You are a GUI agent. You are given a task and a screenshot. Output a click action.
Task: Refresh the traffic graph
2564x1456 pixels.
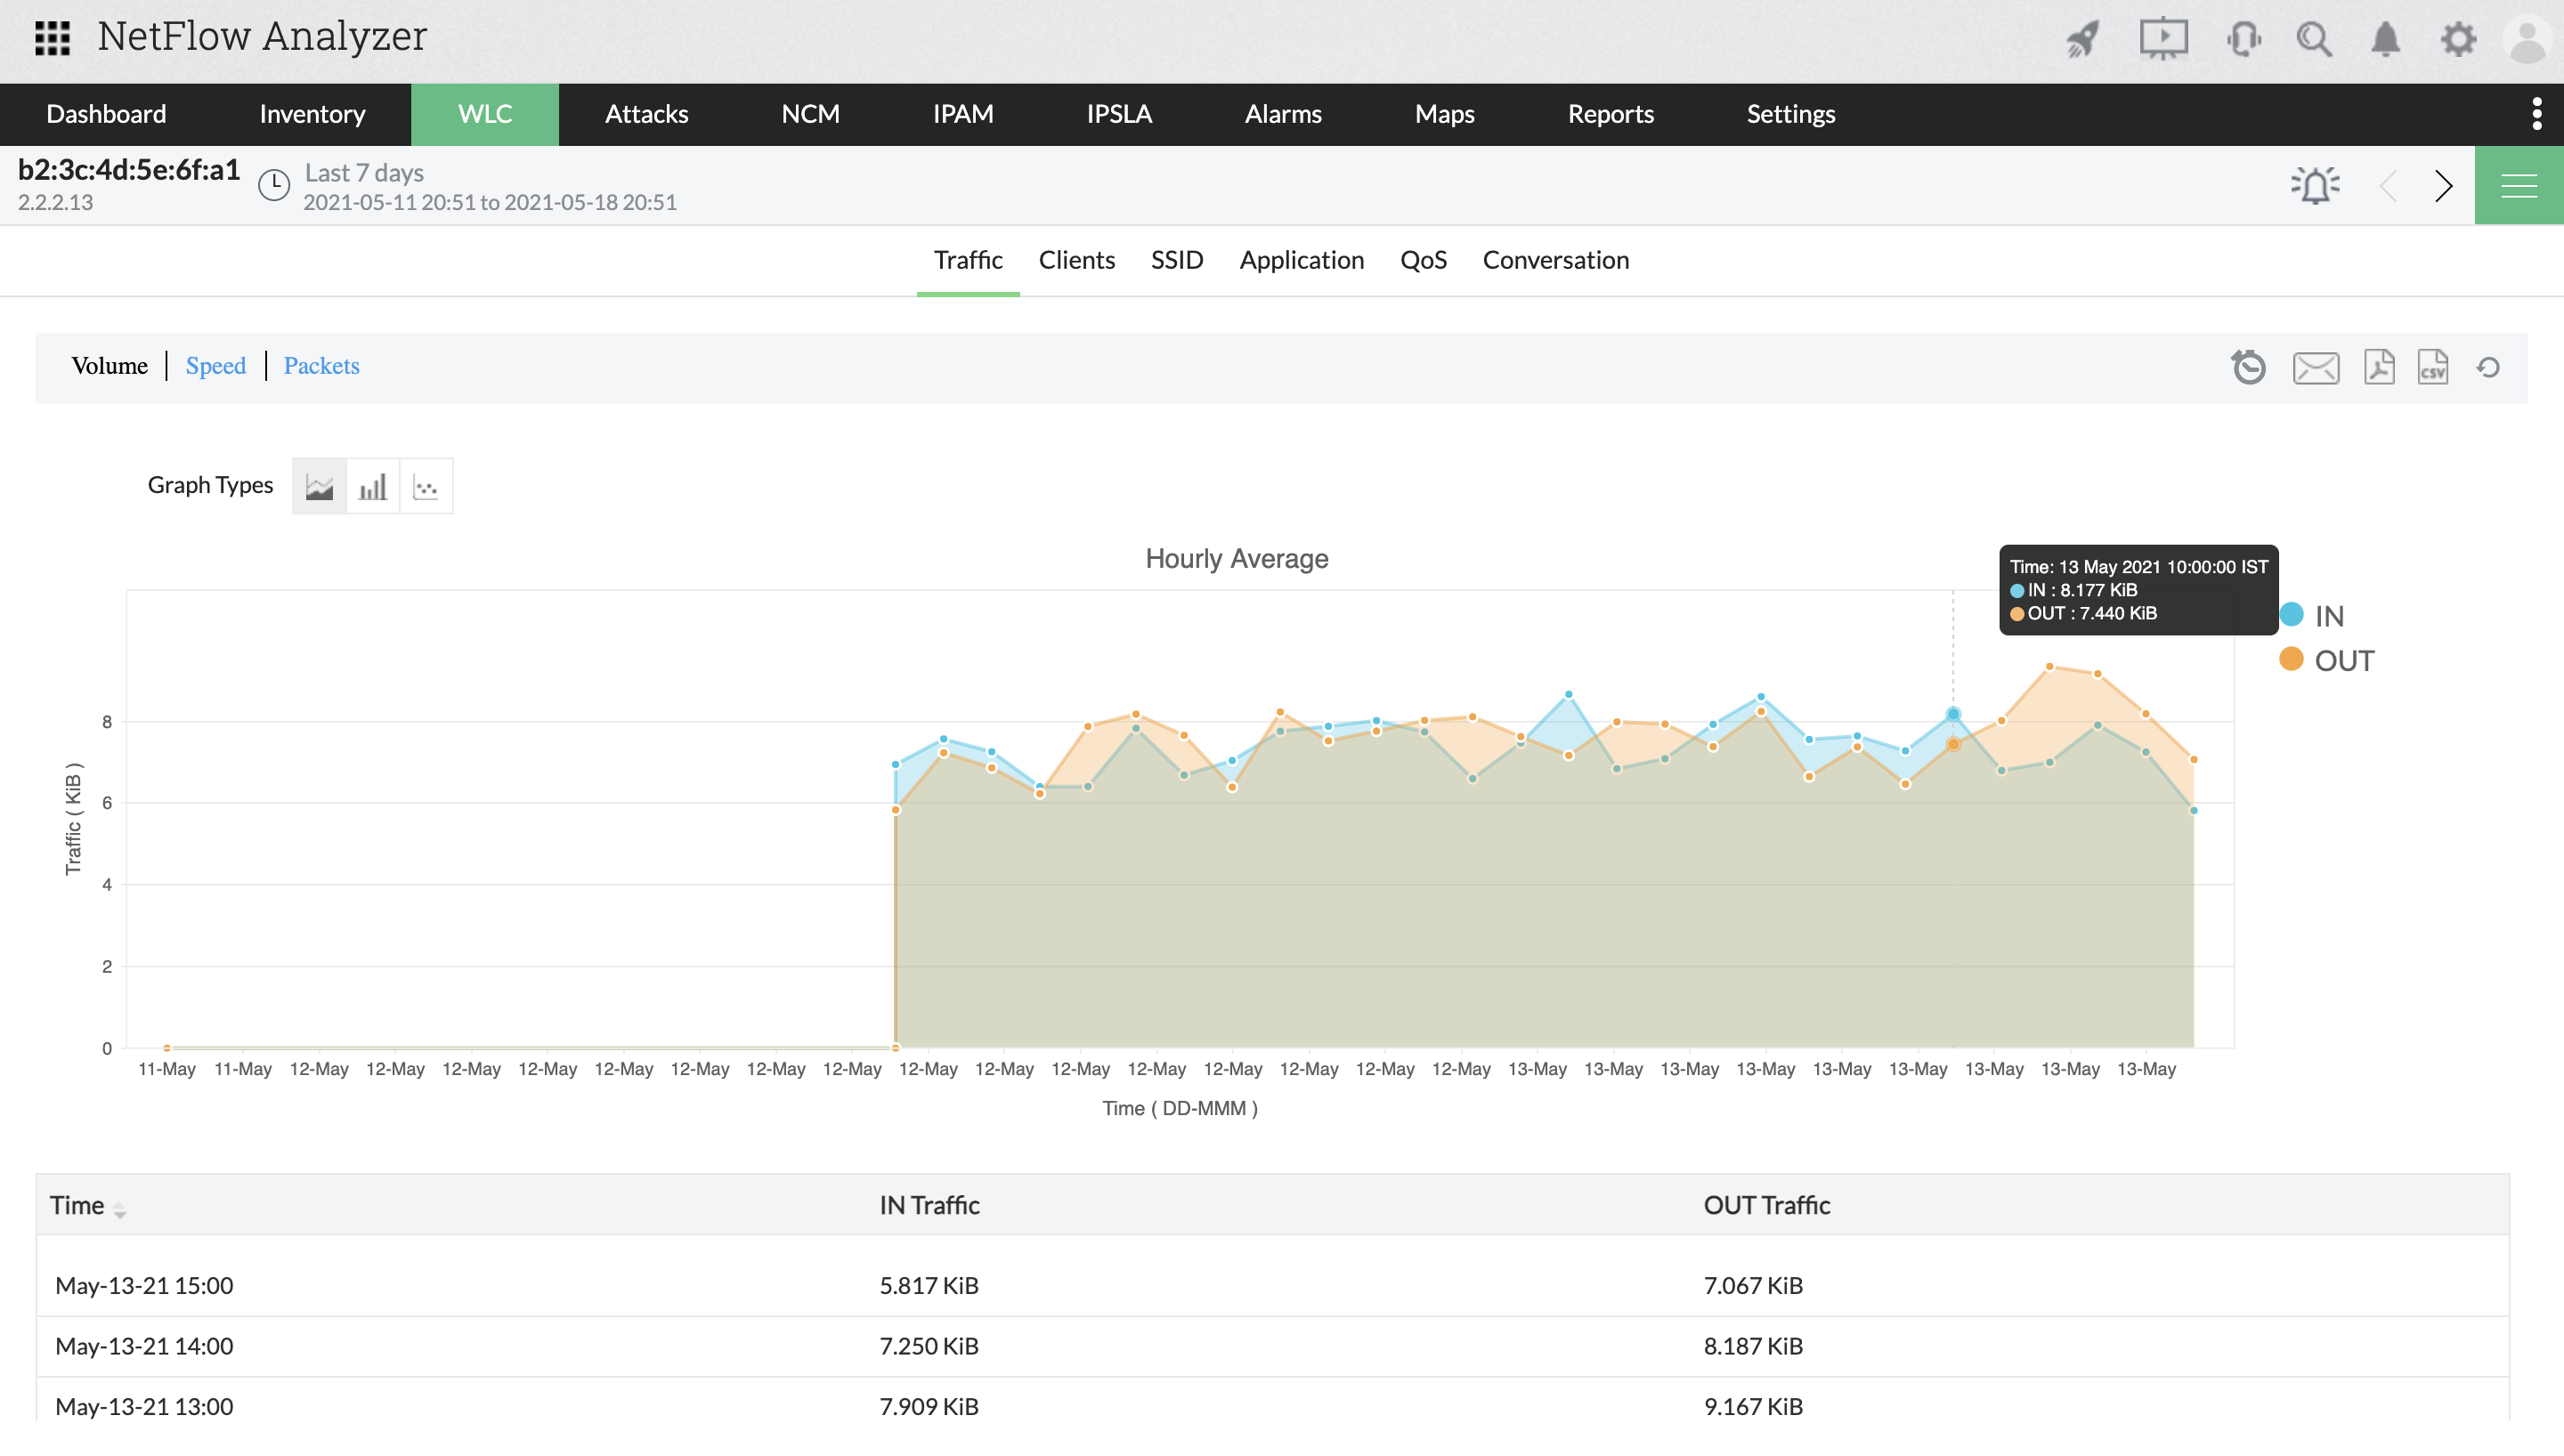point(2489,367)
